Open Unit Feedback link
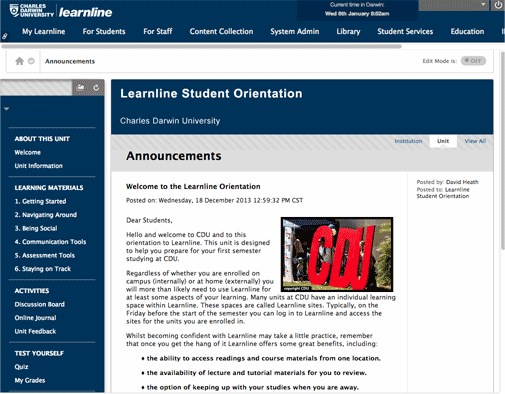Screen dimensions: 505x394 tap(35, 331)
